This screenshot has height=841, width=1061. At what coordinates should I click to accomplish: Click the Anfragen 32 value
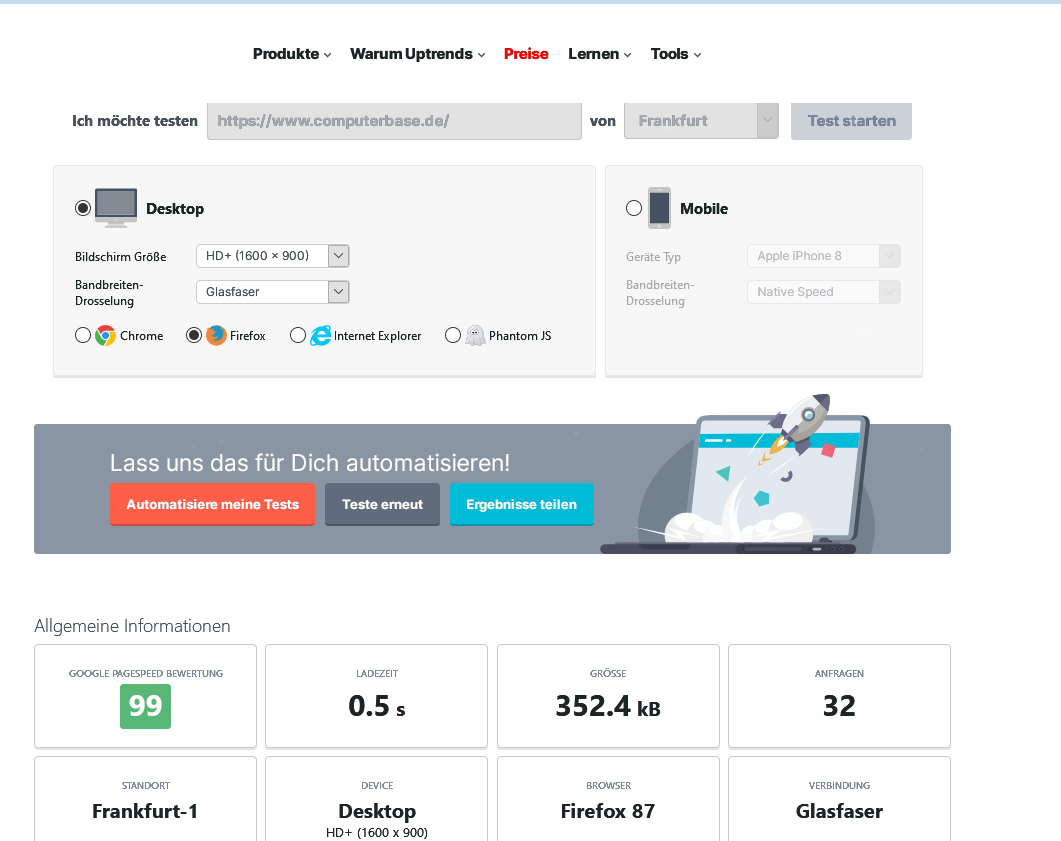pyautogui.click(x=839, y=706)
